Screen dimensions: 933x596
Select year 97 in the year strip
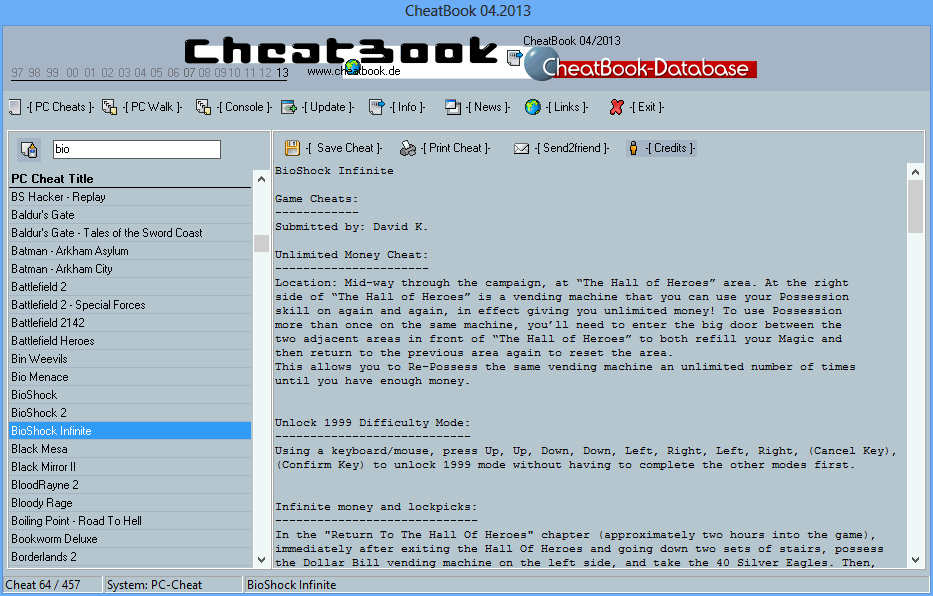click(x=17, y=73)
